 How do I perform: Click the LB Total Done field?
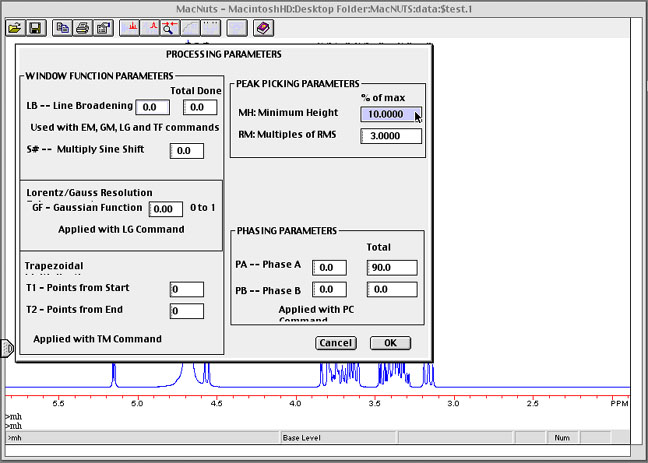pos(199,107)
